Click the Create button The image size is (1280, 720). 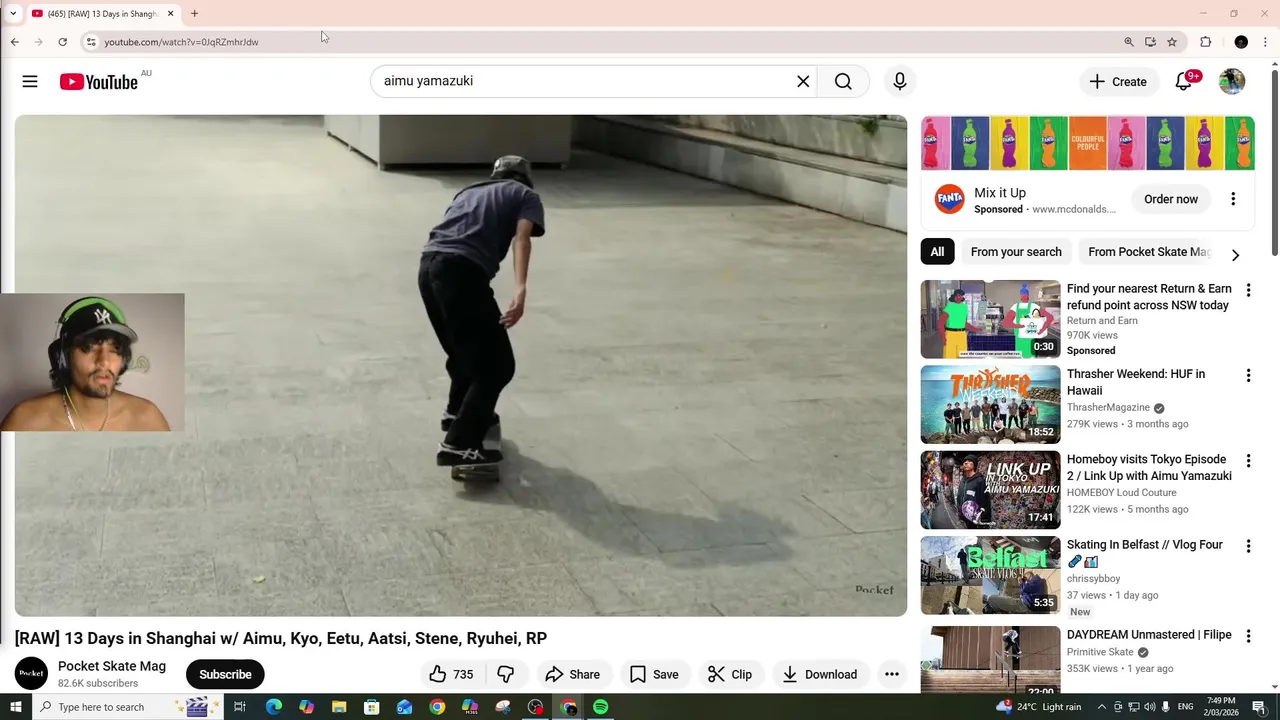(1118, 82)
